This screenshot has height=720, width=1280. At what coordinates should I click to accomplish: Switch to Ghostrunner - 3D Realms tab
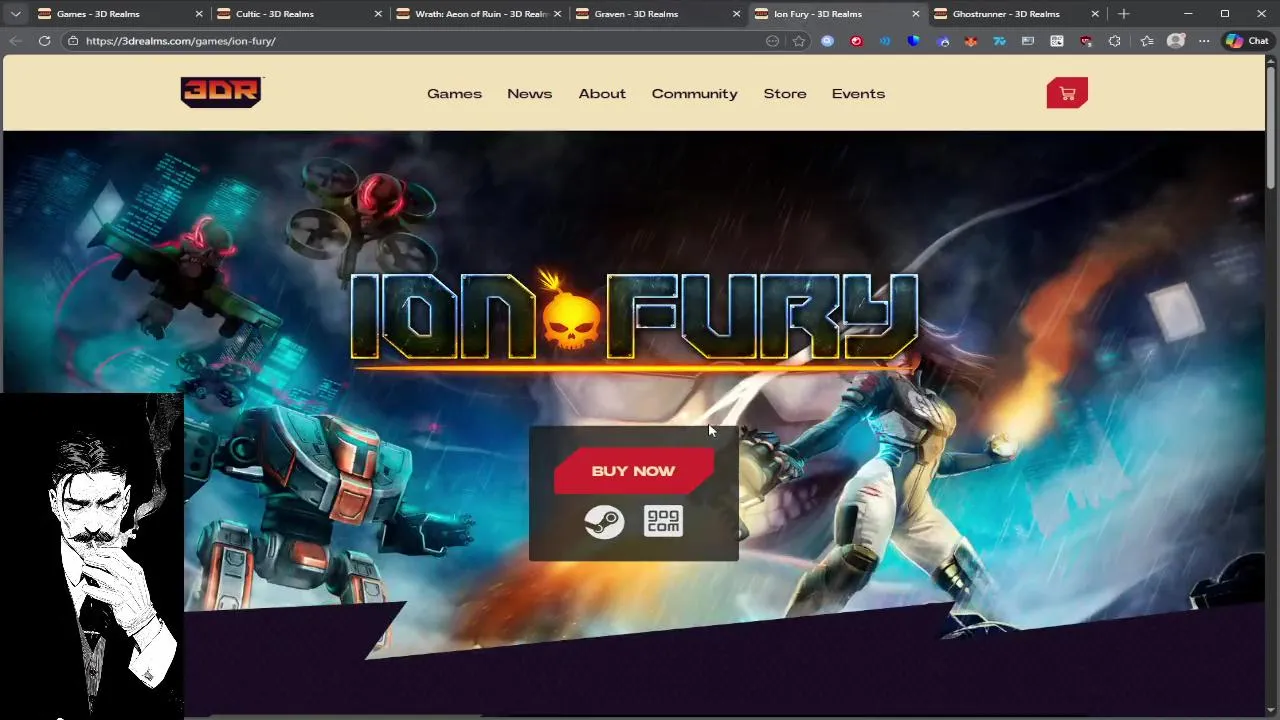pyautogui.click(x=1015, y=14)
